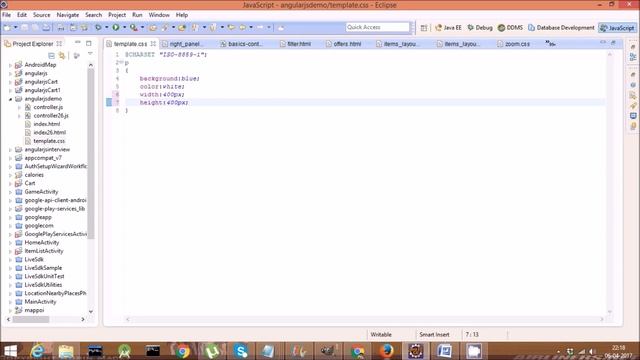The height and width of the screenshot is (360, 640).
Task: Expand the AndroidMap project
Action: point(10,64)
